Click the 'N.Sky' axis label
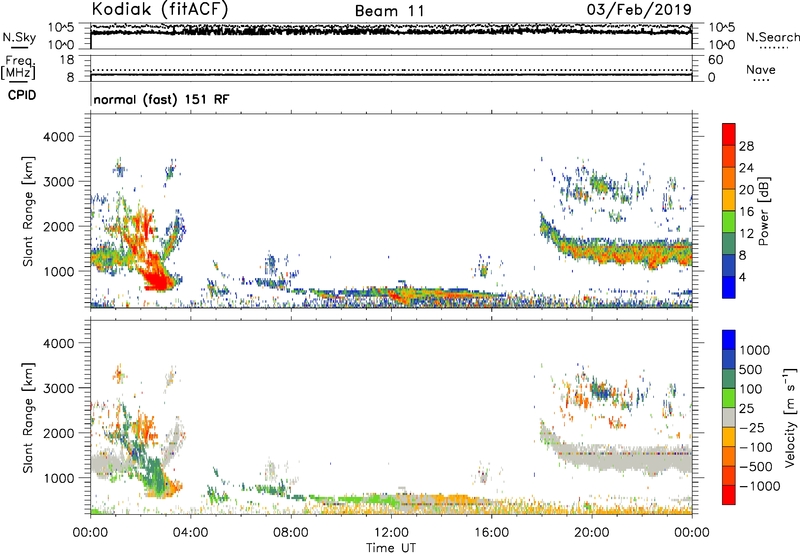The image size is (800, 554). click(x=19, y=37)
